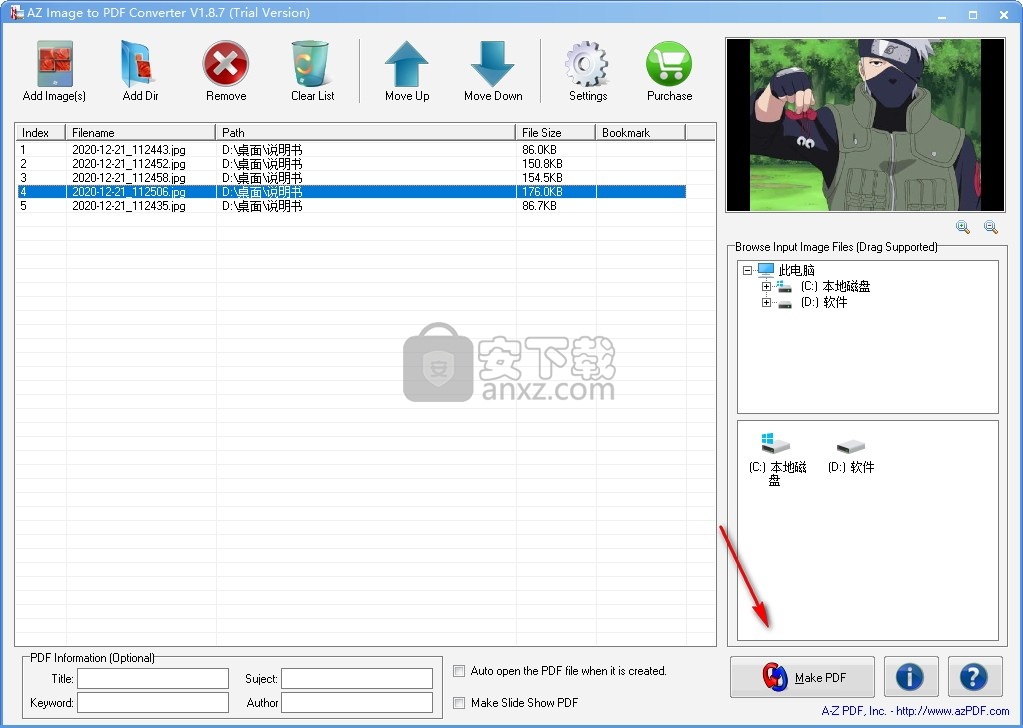Screen dimensions: 1023x728
Task: Select row 2020-12-21_112443.jpg
Action: click(351, 149)
